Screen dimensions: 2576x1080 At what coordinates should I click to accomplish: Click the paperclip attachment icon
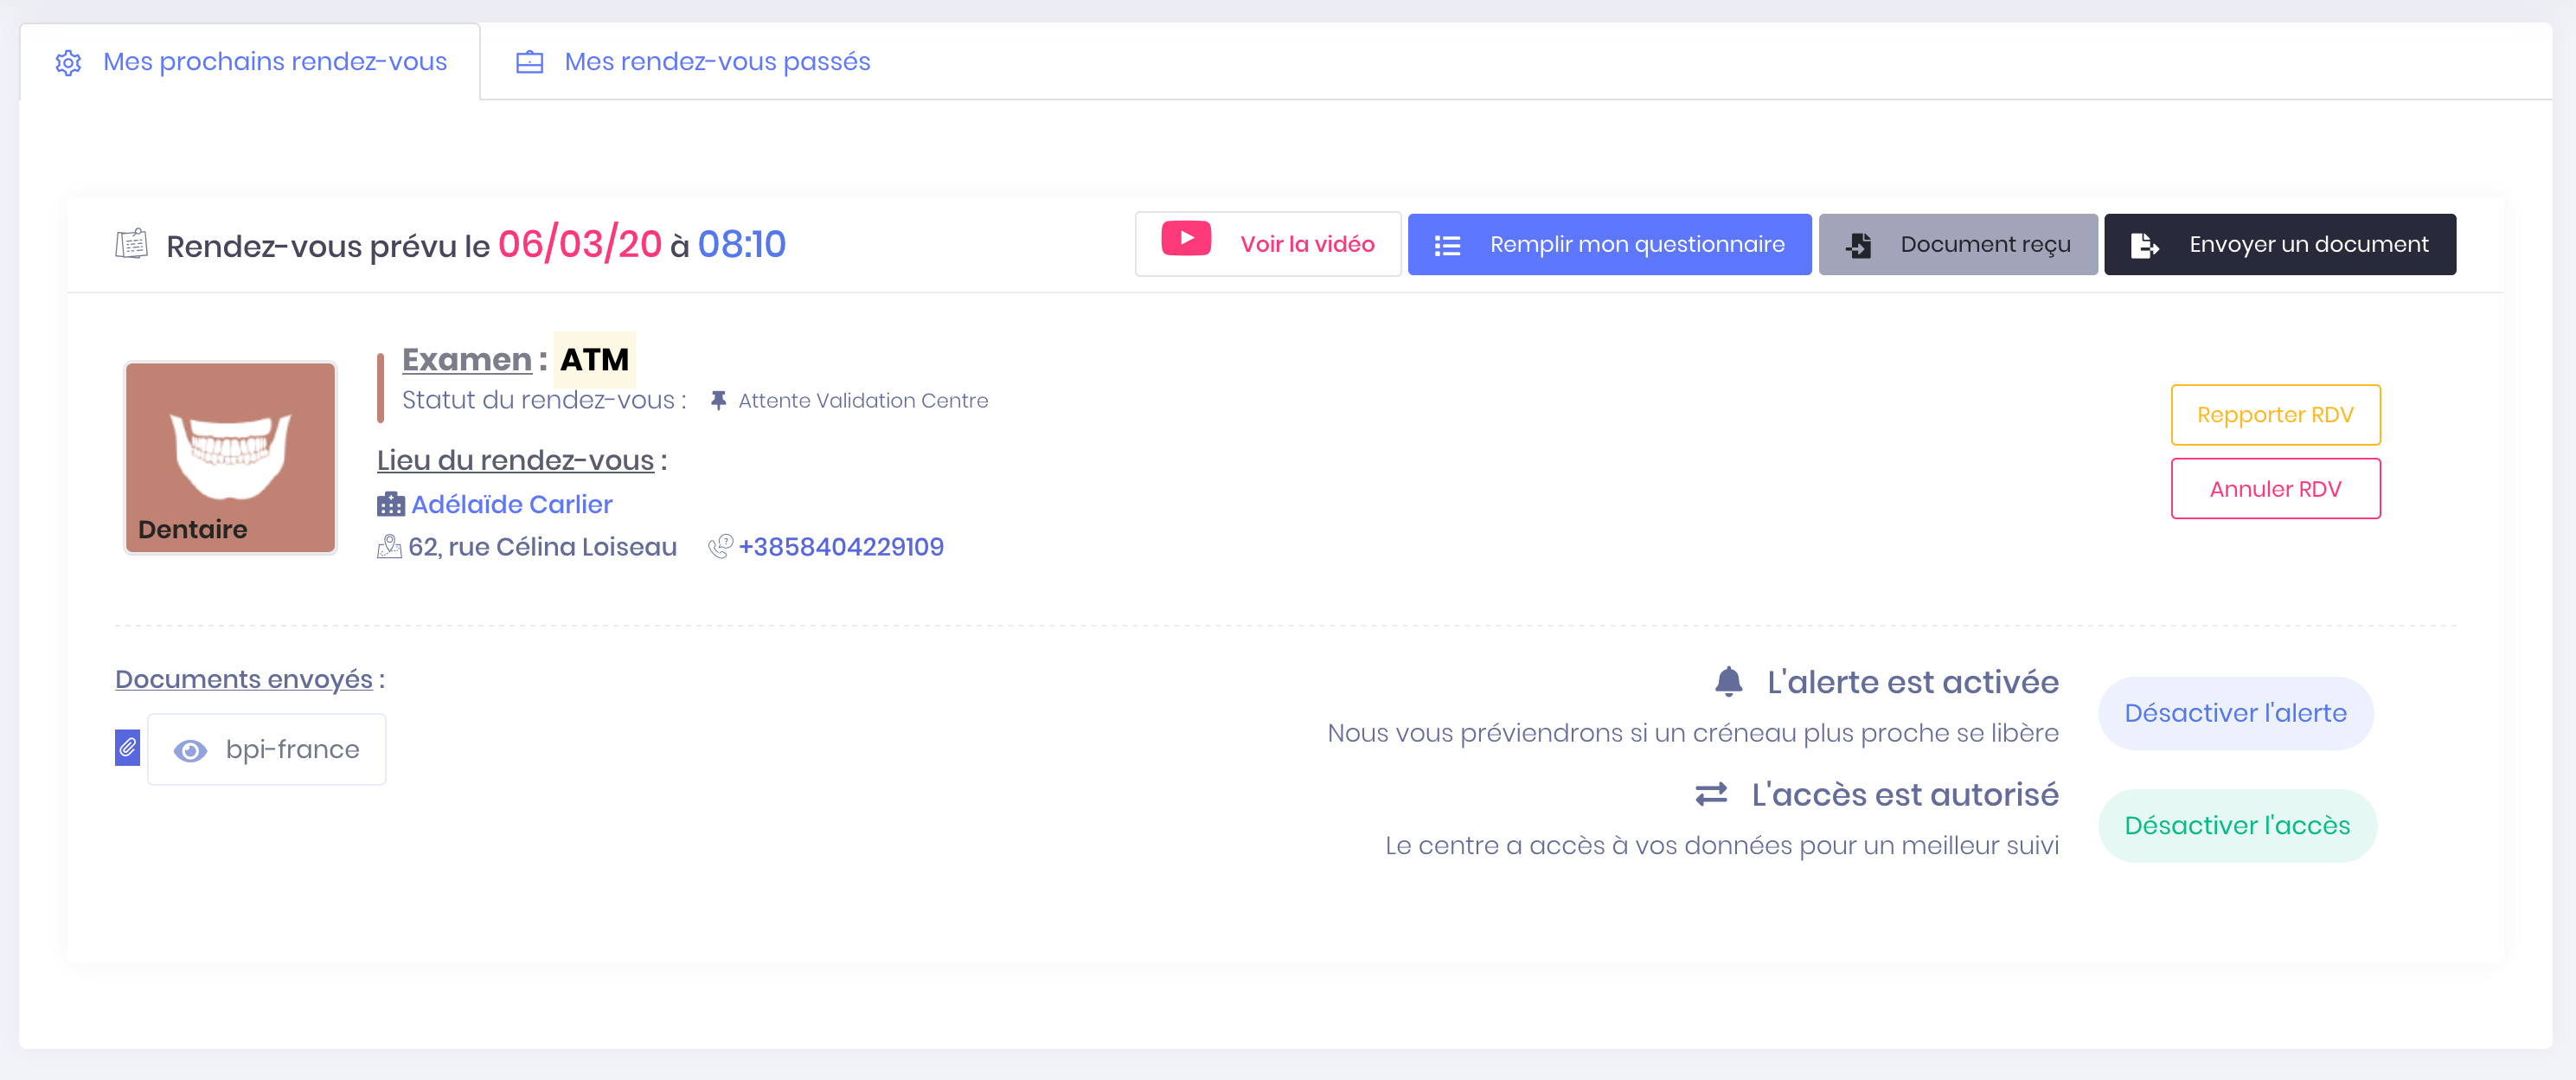(127, 748)
